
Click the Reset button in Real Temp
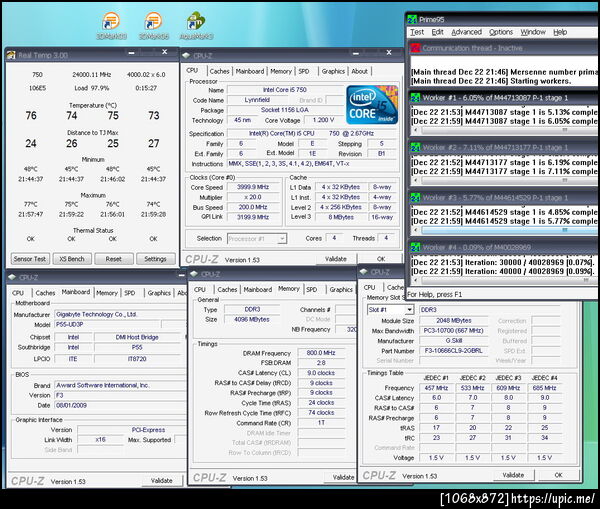tap(114, 259)
